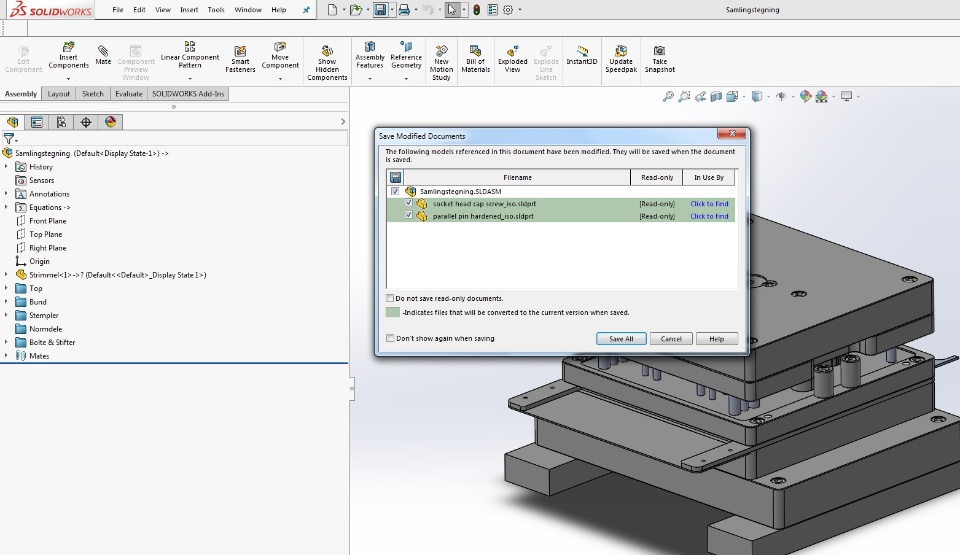This screenshot has height=555, width=960.
Task: Click the Open document icon
Action: (x=355, y=10)
